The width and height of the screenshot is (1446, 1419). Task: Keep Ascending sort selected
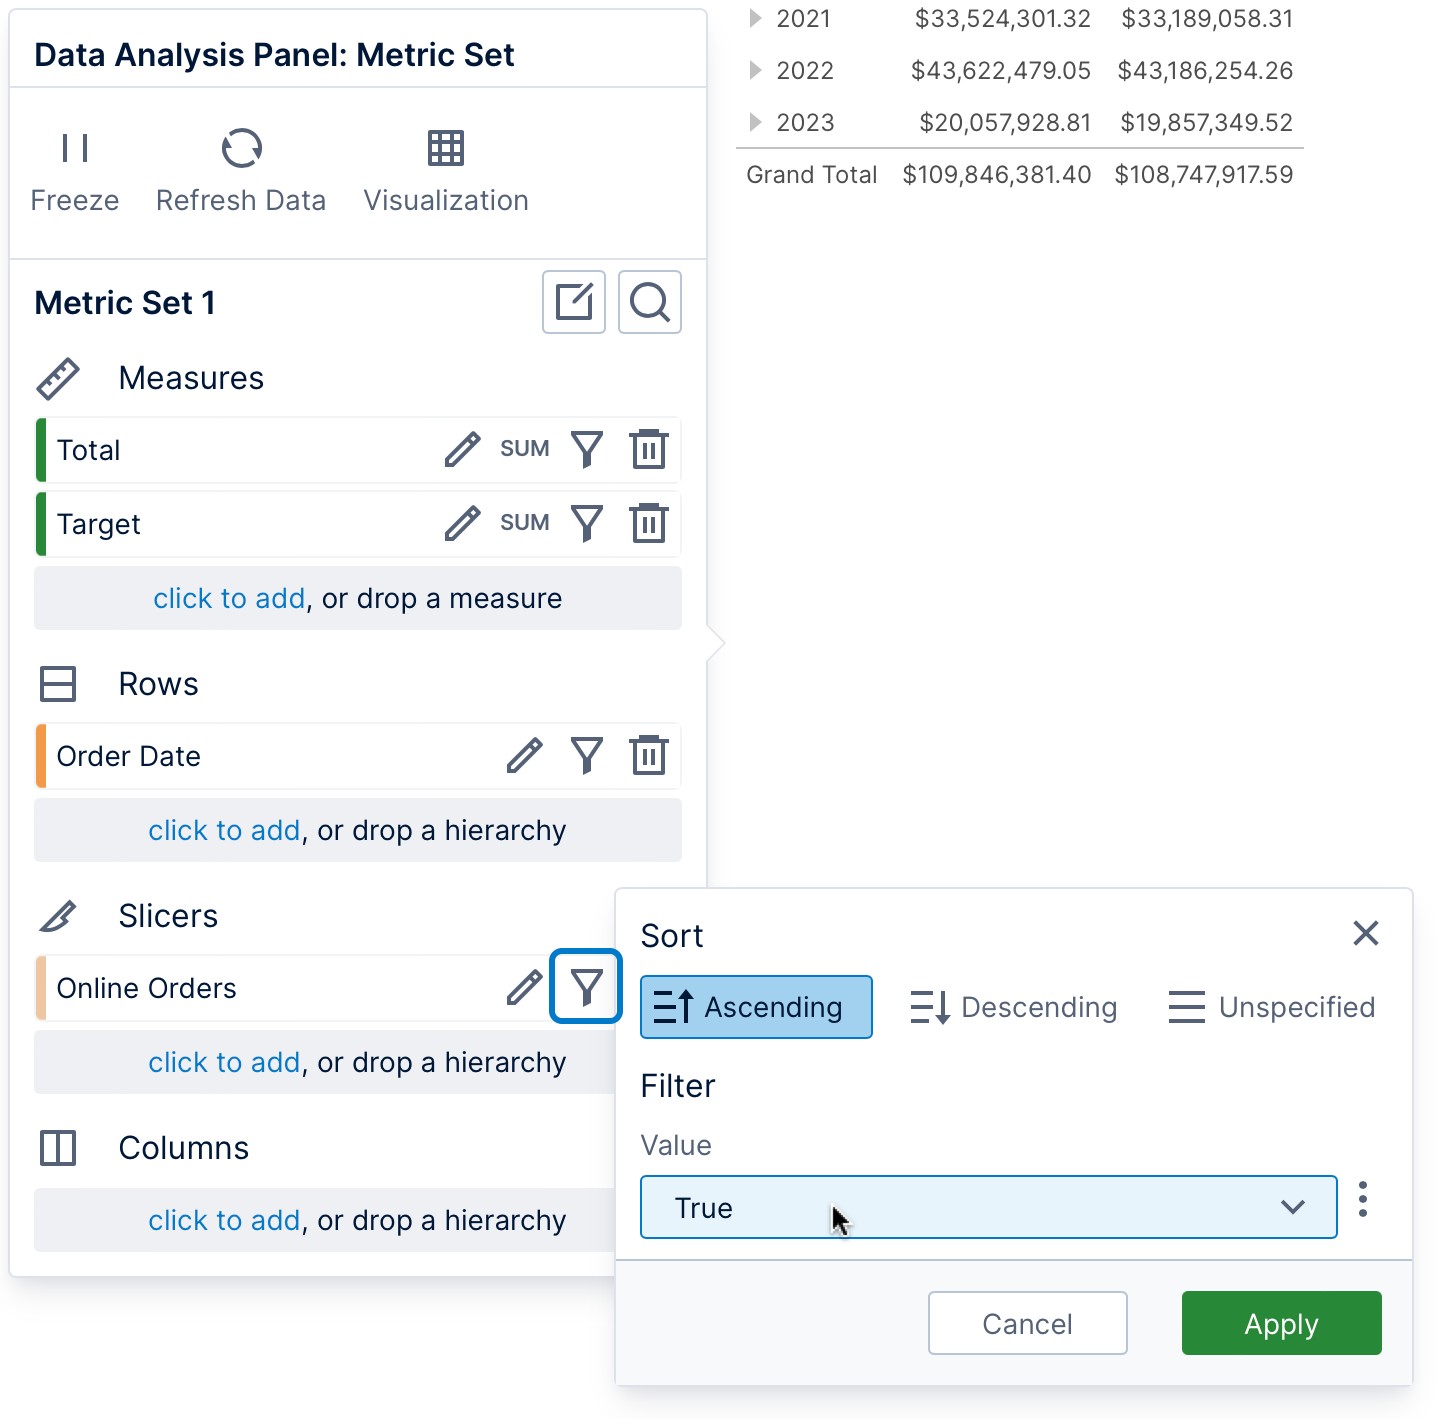pos(755,1007)
